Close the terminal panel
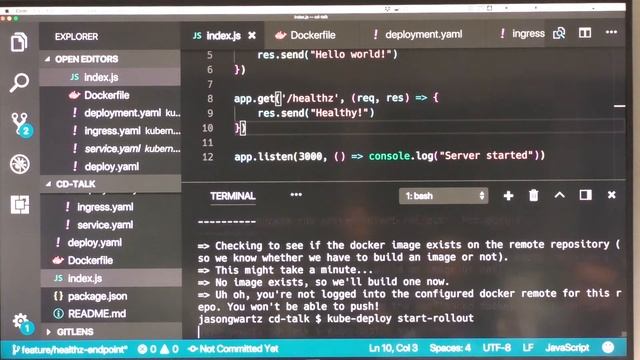 tap(611, 195)
